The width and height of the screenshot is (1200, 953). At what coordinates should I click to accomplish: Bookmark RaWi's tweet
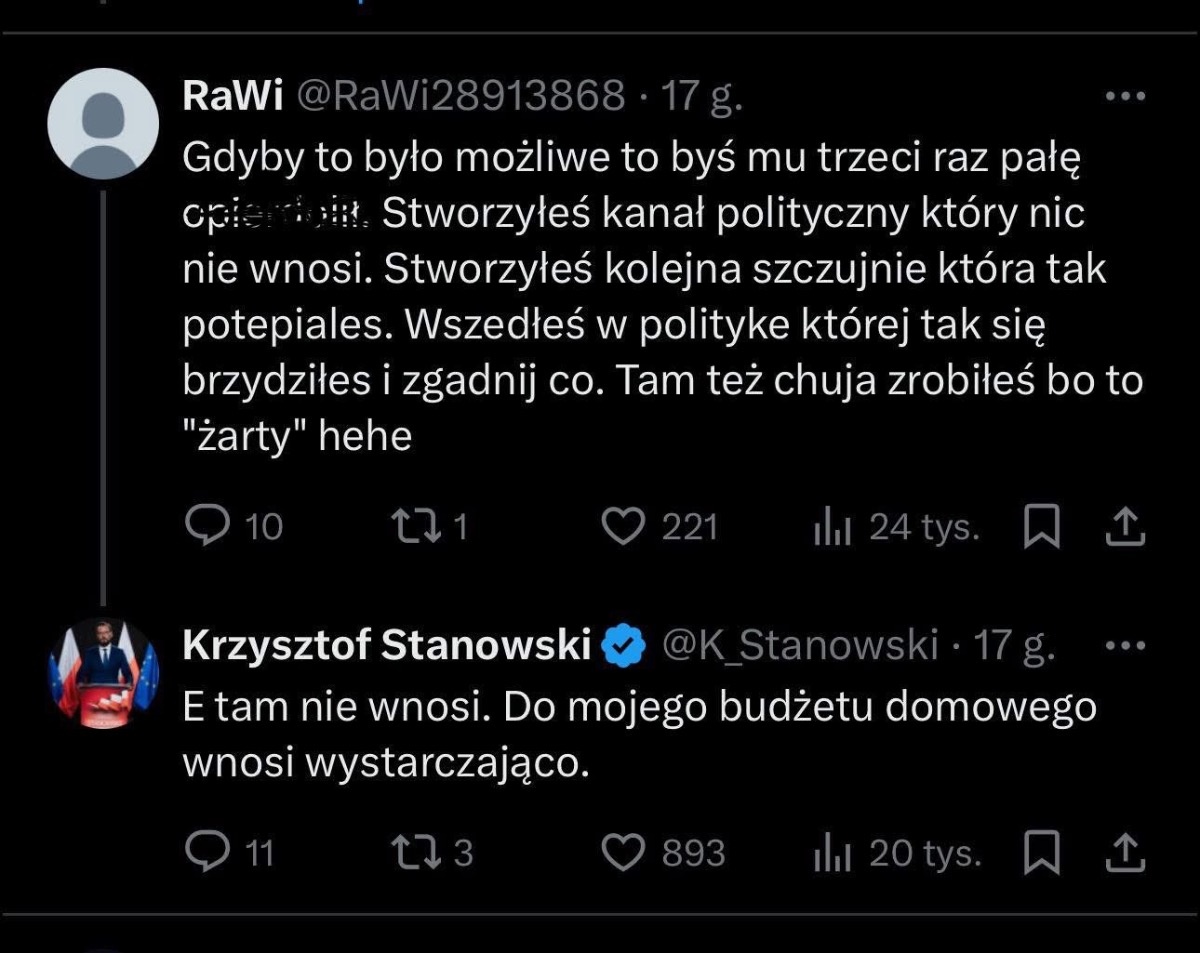click(1041, 527)
